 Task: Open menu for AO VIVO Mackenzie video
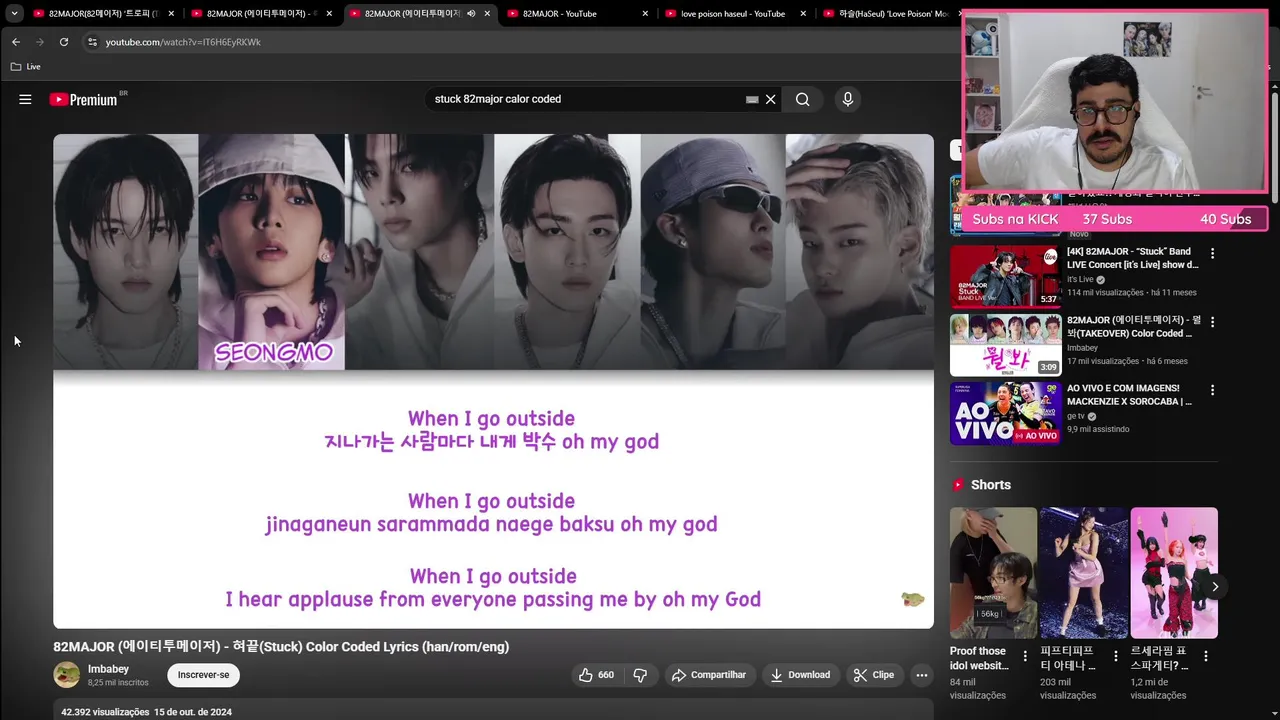pyautogui.click(x=1212, y=390)
